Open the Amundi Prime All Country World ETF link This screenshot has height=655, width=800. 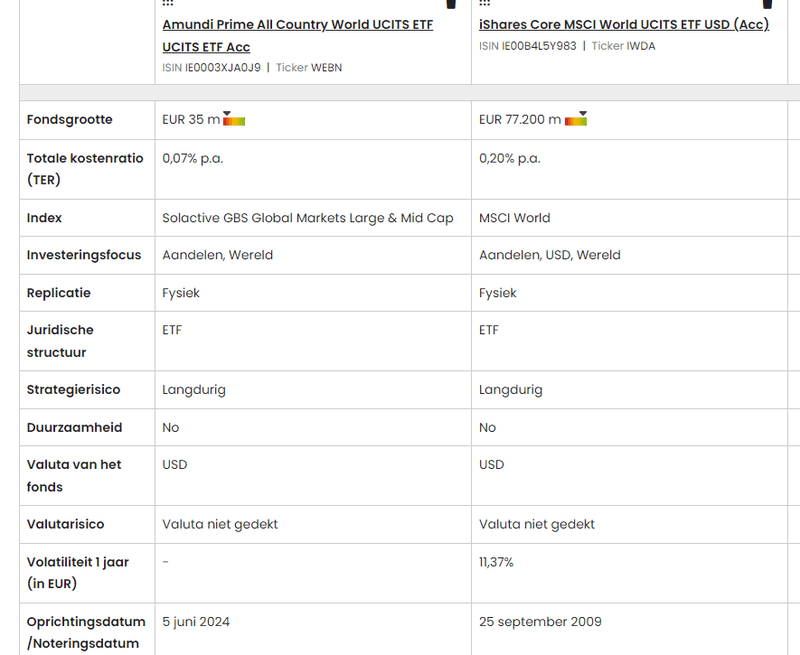297,25
